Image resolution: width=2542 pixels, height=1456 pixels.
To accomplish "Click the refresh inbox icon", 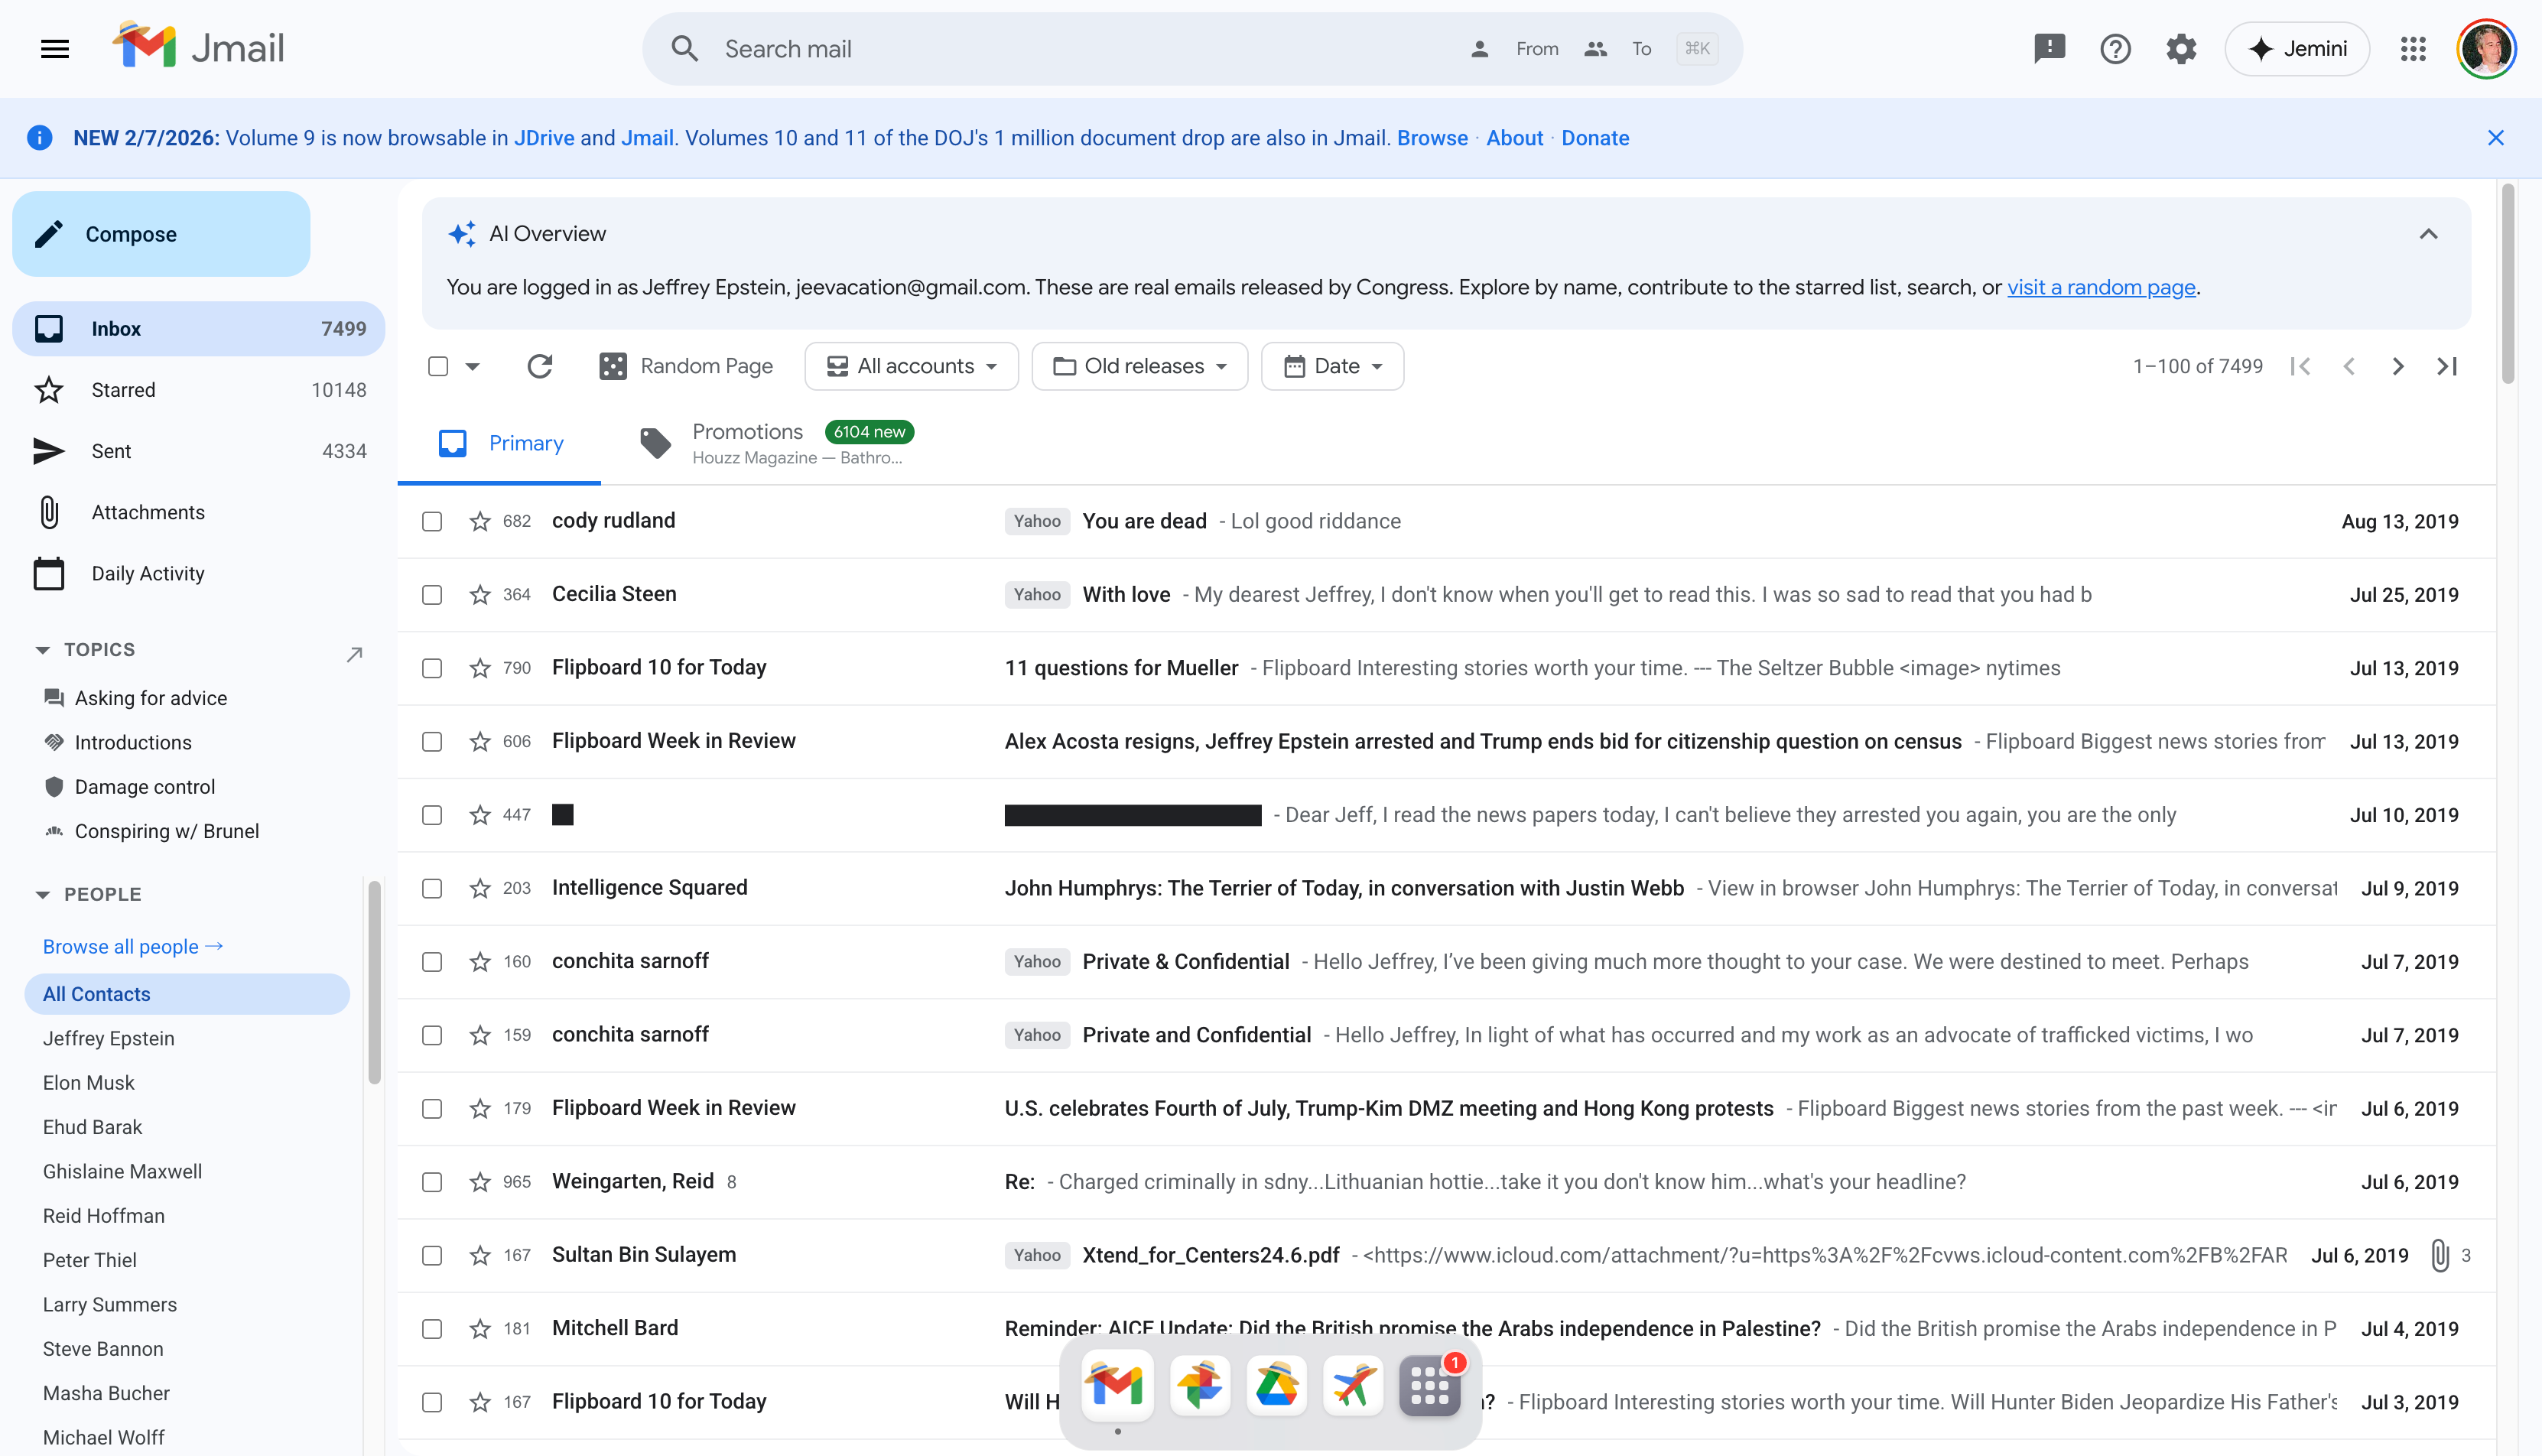I will point(540,366).
